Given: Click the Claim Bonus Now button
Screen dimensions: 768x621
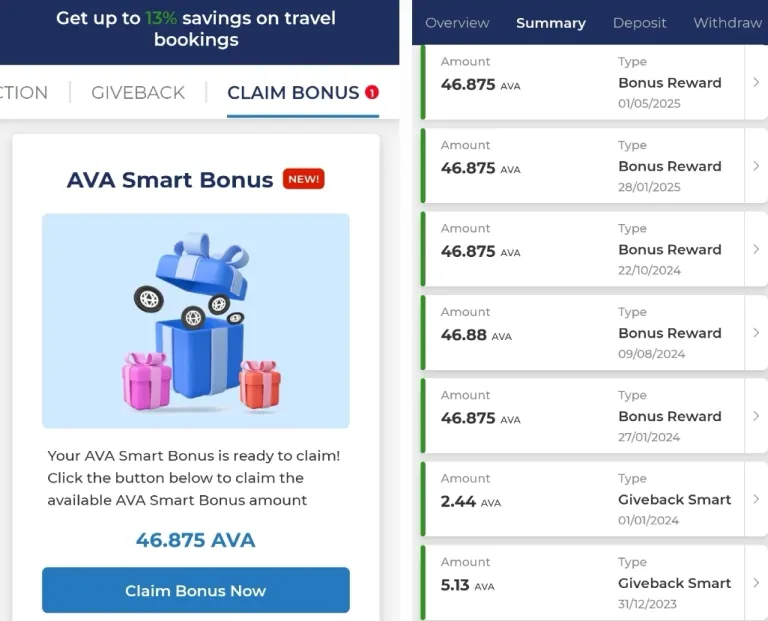Looking at the screenshot, I should coord(196,590).
